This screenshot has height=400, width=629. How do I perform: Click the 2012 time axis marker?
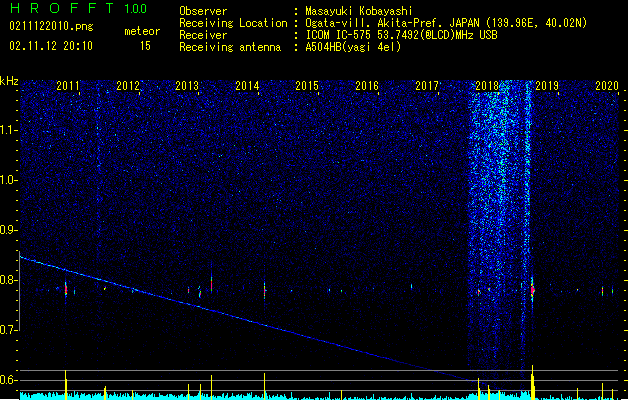pos(128,86)
